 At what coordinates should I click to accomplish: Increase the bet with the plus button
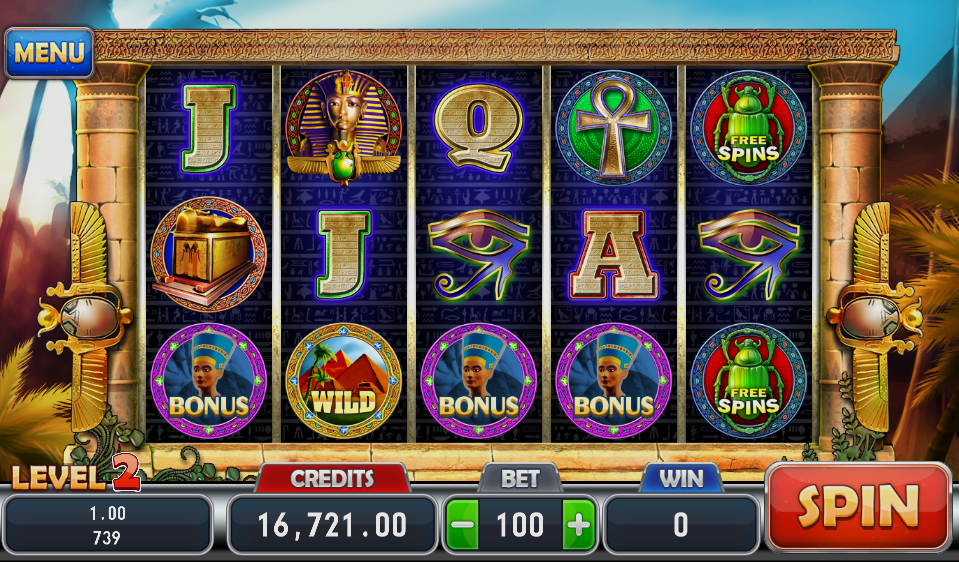pyautogui.click(x=579, y=525)
